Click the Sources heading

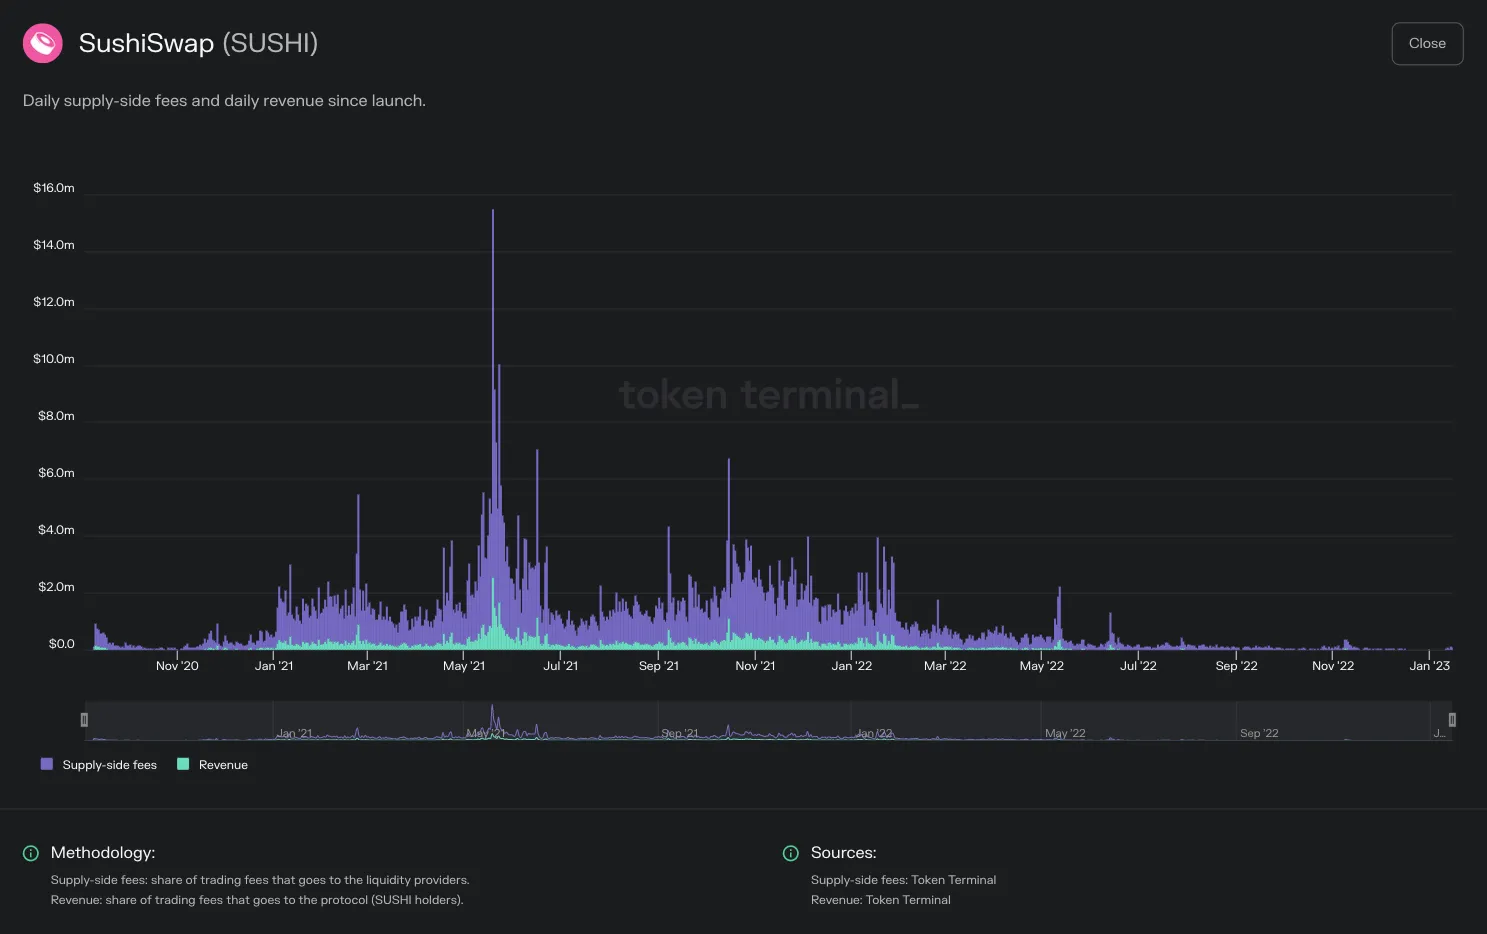[844, 853]
